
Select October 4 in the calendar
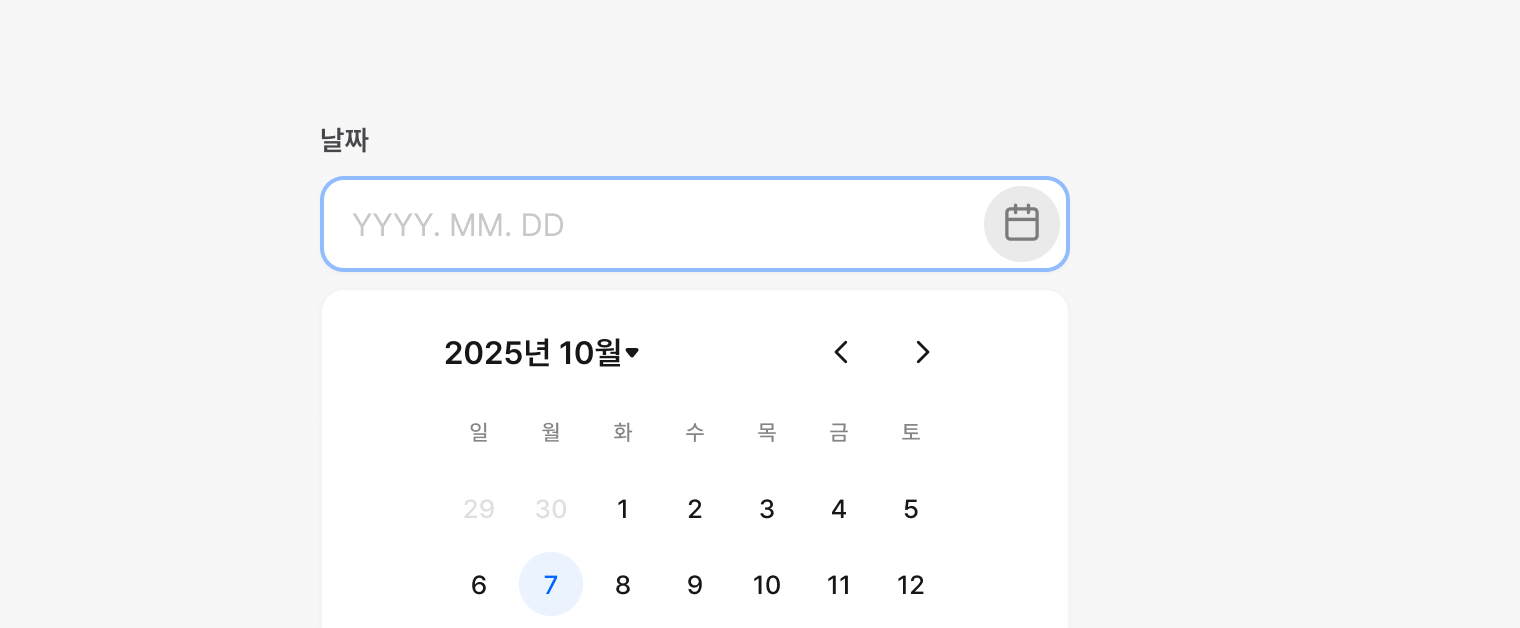839,510
